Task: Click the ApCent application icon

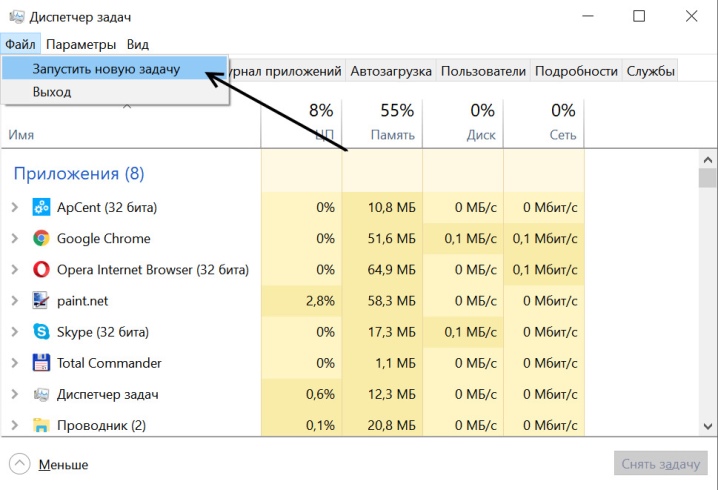Action: click(41, 207)
